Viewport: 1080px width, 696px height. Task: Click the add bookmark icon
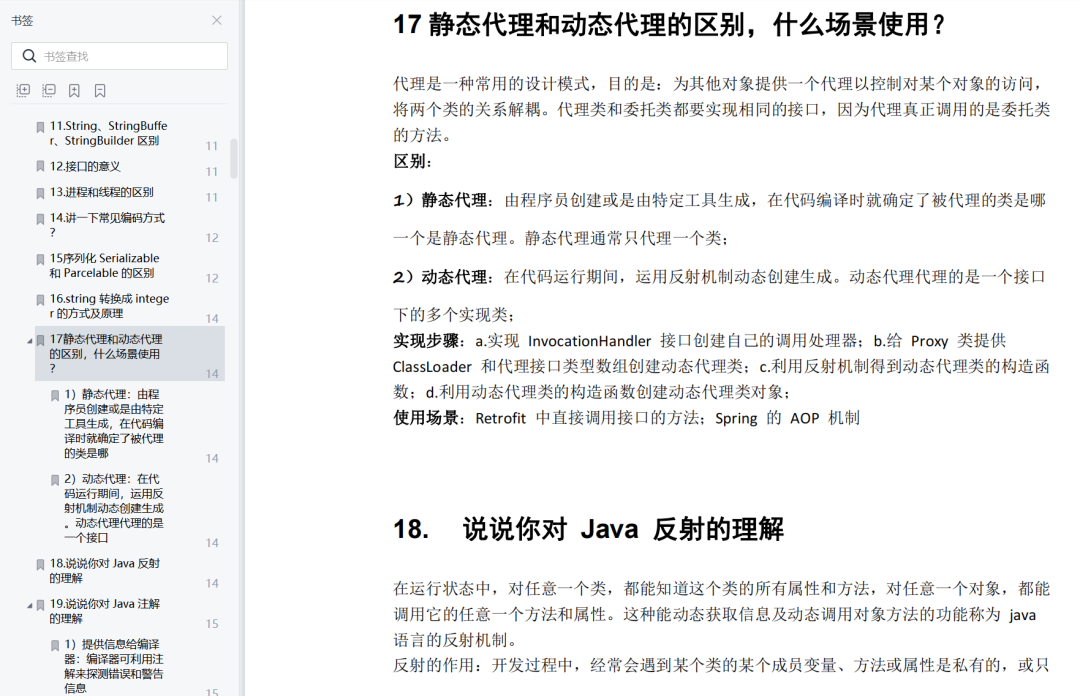point(74,90)
